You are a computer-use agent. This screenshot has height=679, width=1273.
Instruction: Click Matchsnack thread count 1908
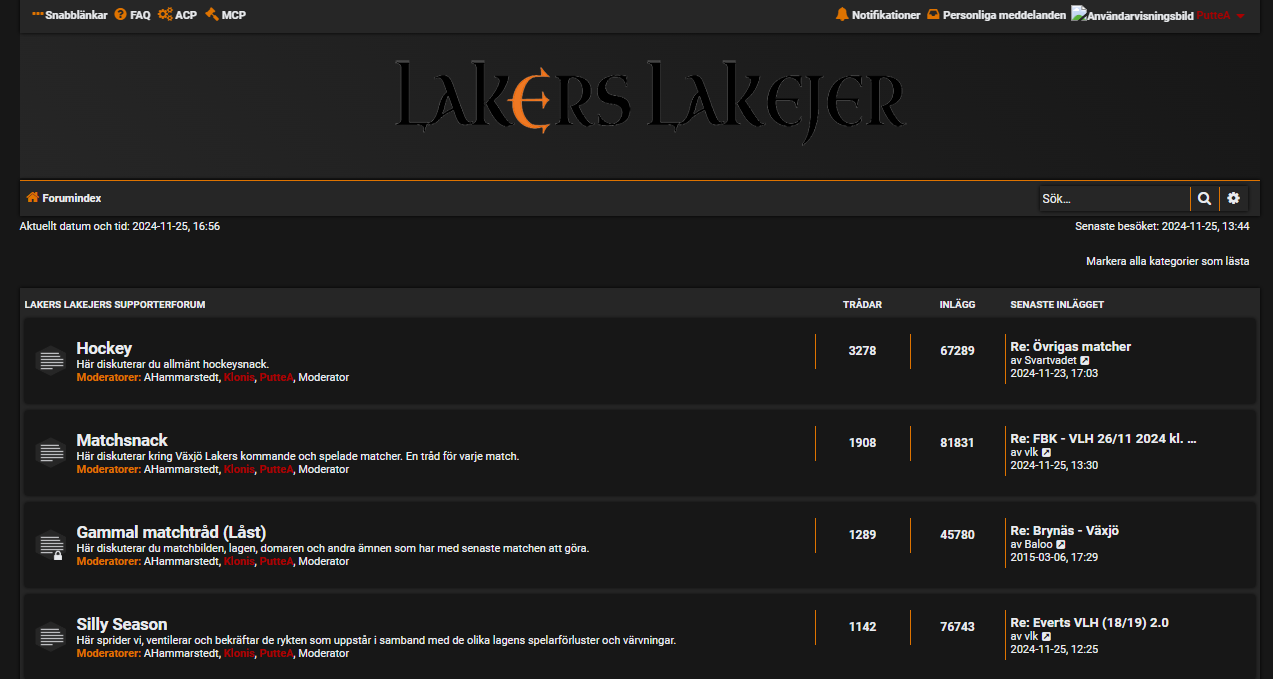tap(862, 443)
